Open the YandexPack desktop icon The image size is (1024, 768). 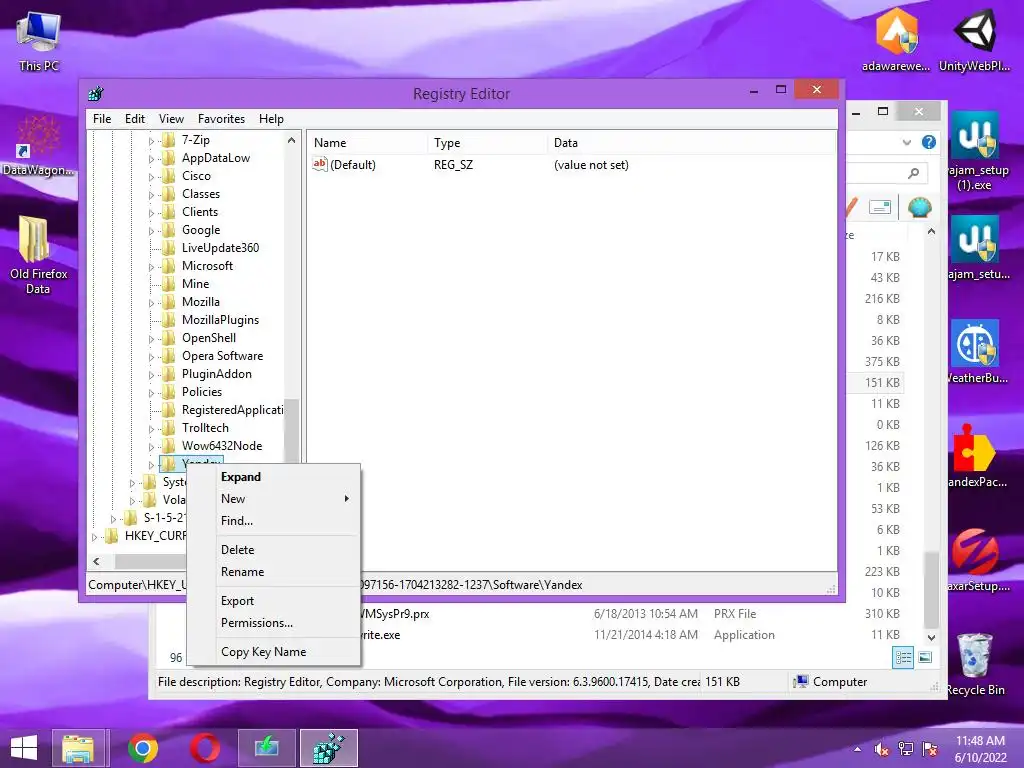[x=974, y=455]
